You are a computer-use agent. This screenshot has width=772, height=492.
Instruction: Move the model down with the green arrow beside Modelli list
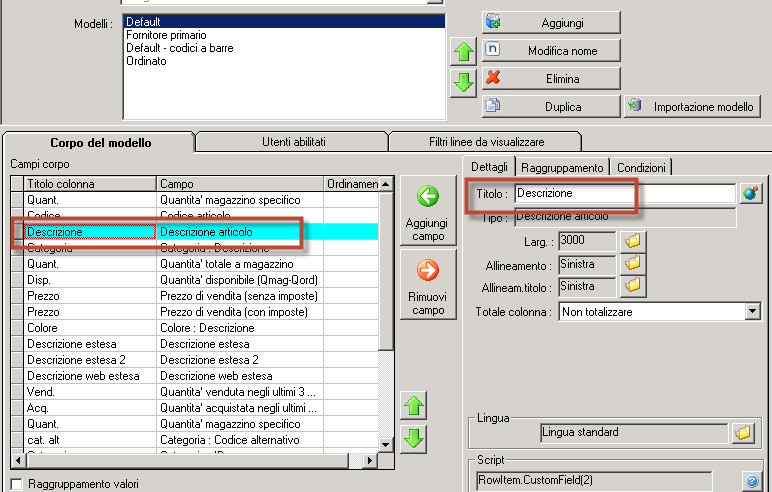pyautogui.click(x=463, y=82)
